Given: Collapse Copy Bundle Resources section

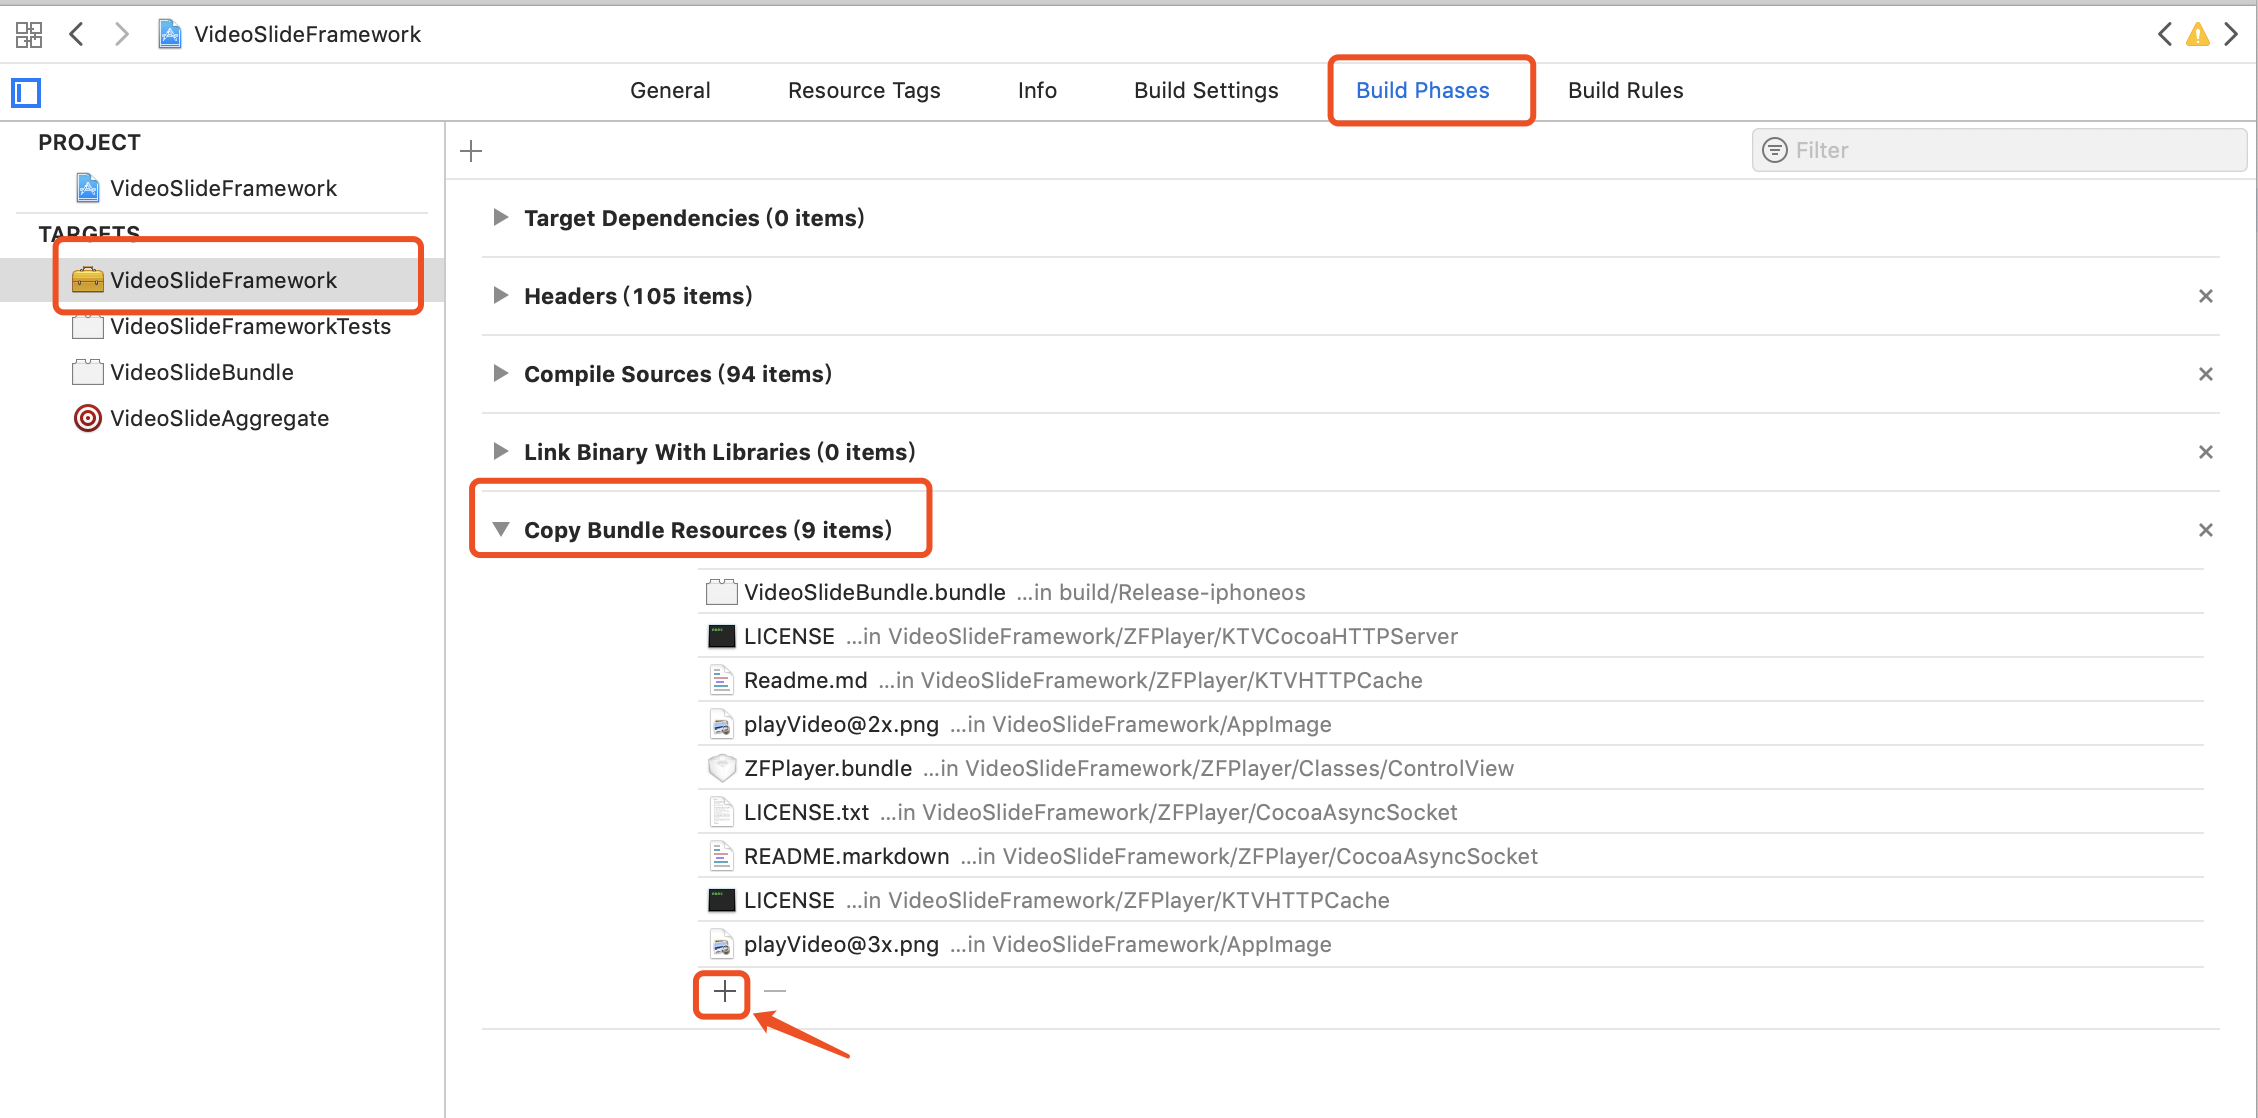Looking at the screenshot, I should pyautogui.click(x=501, y=529).
